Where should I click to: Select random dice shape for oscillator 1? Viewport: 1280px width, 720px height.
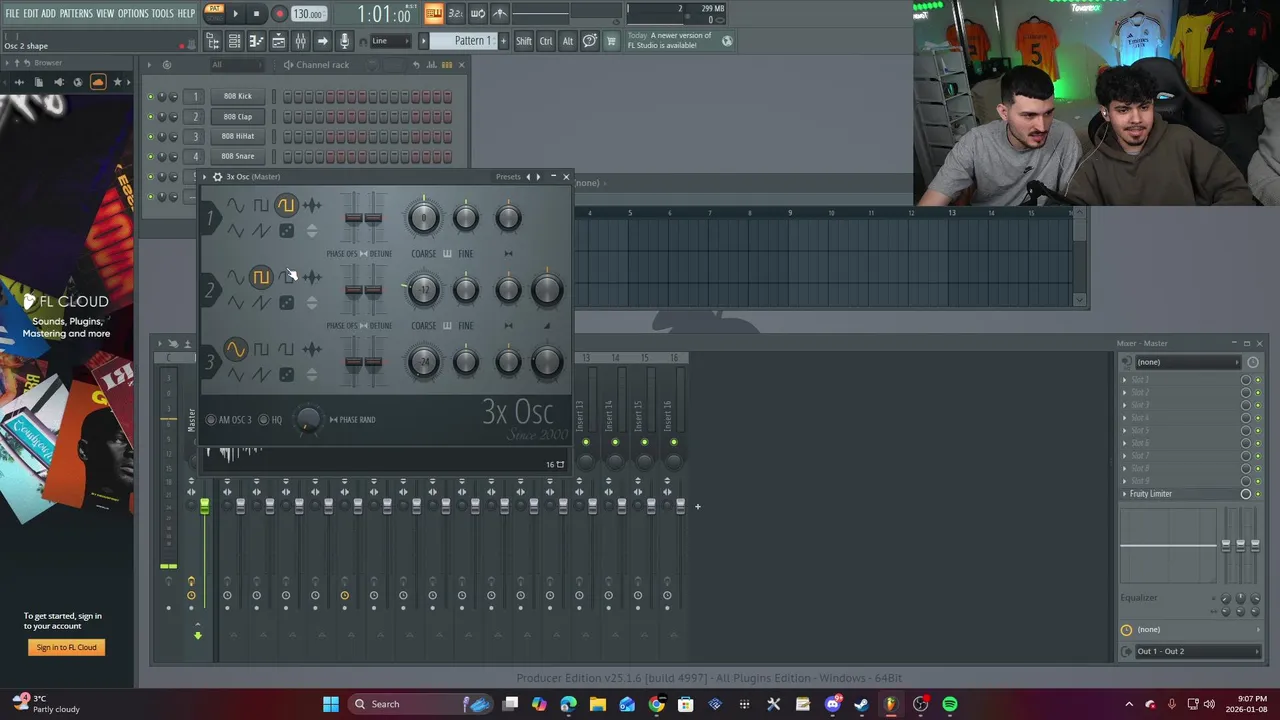point(287,231)
